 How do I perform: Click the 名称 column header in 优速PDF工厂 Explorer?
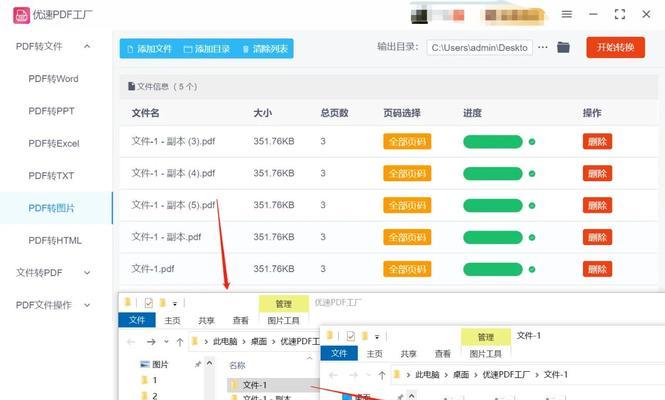pyautogui.click(x=237, y=365)
